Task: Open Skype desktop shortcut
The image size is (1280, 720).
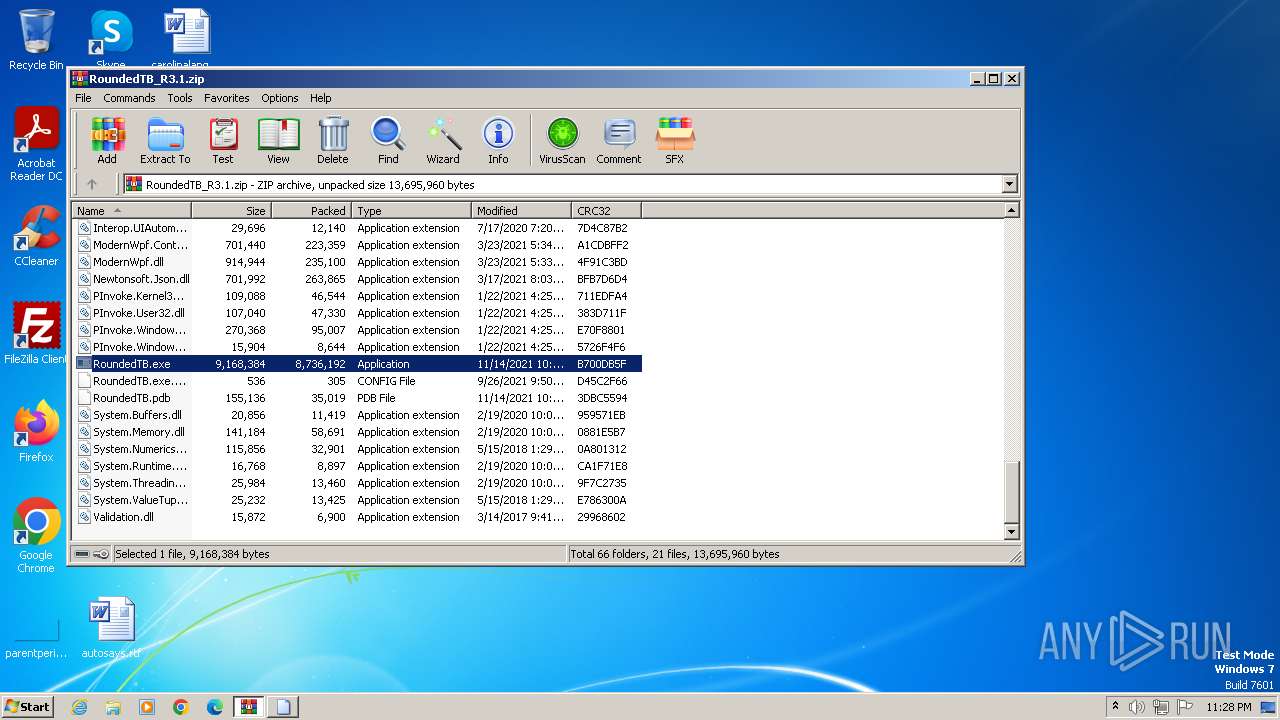Action: (x=110, y=39)
